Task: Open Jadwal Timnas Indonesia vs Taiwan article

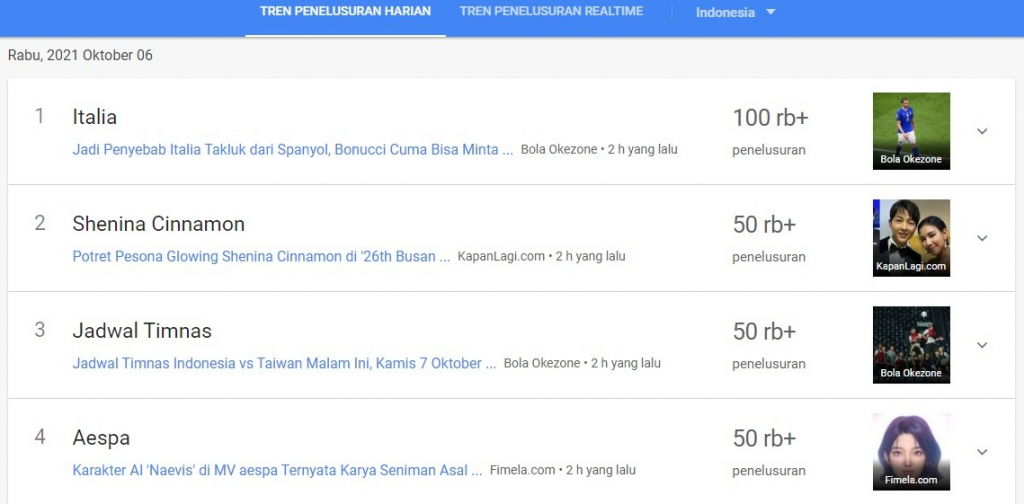Action: [x=284, y=364]
